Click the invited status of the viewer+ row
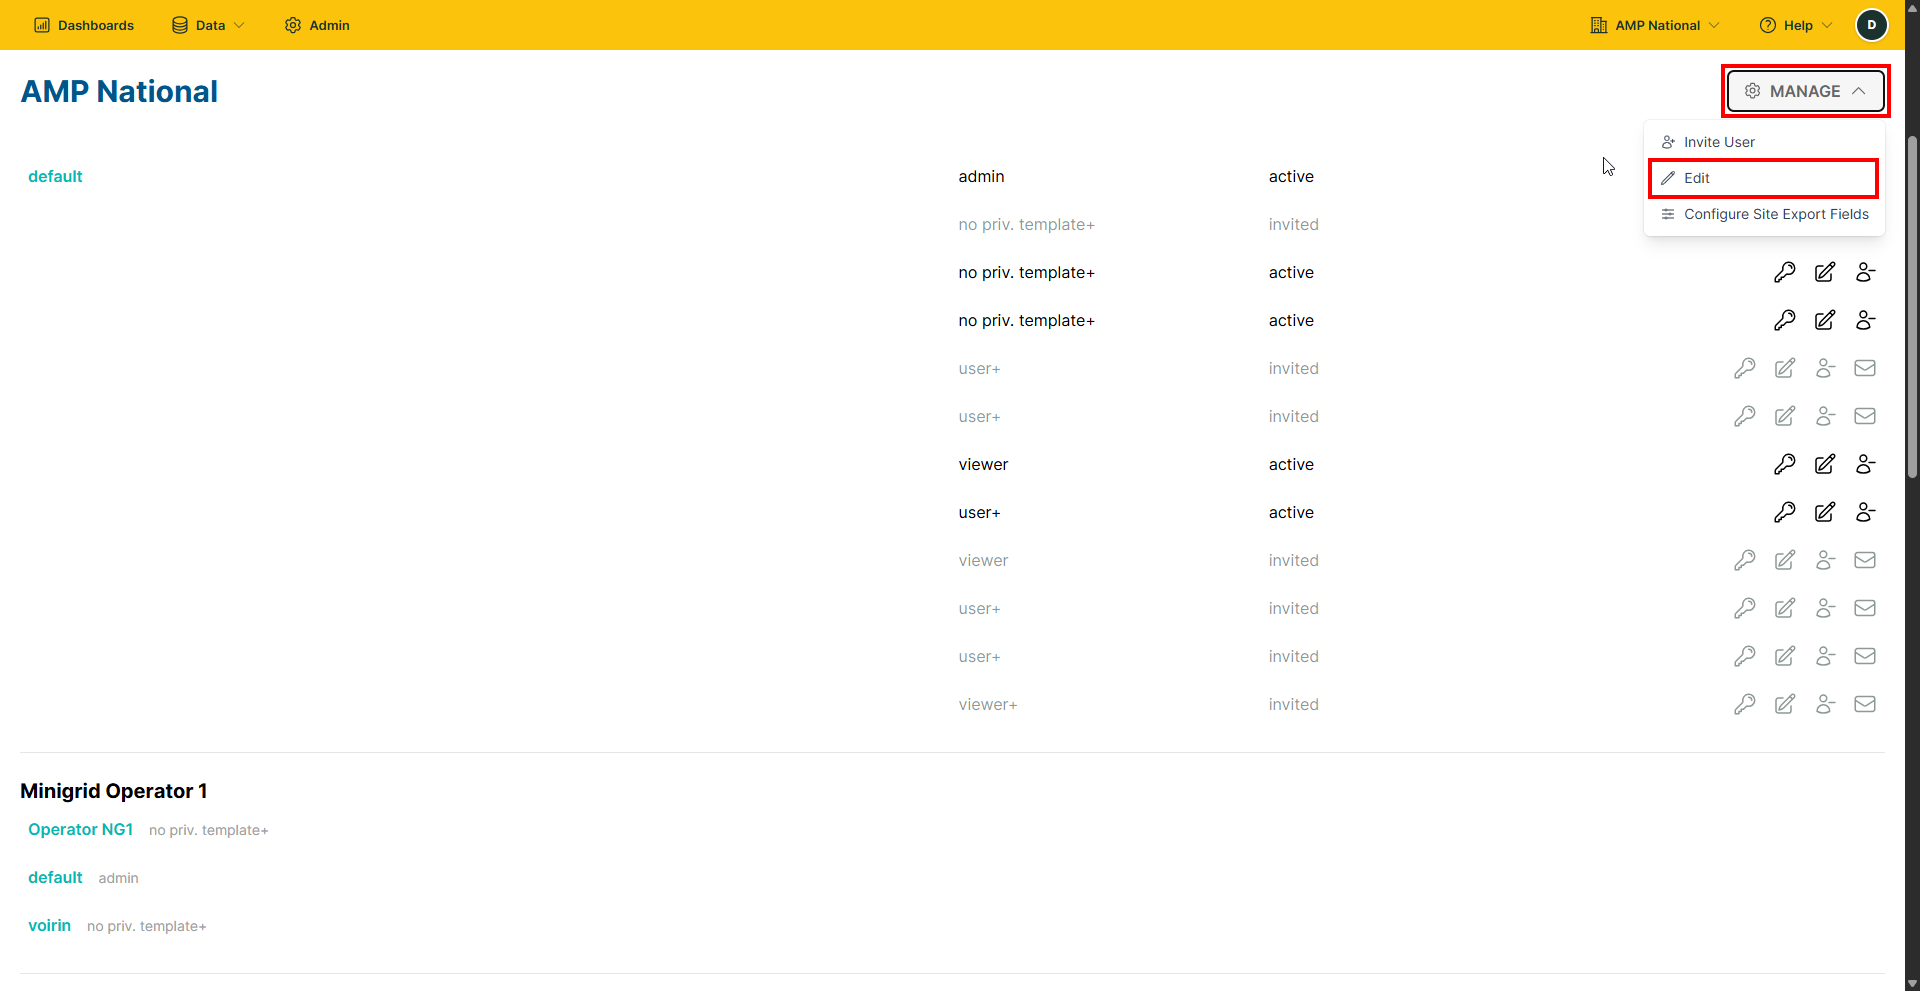The width and height of the screenshot is (1920, 991). [x=1293, y=704]
